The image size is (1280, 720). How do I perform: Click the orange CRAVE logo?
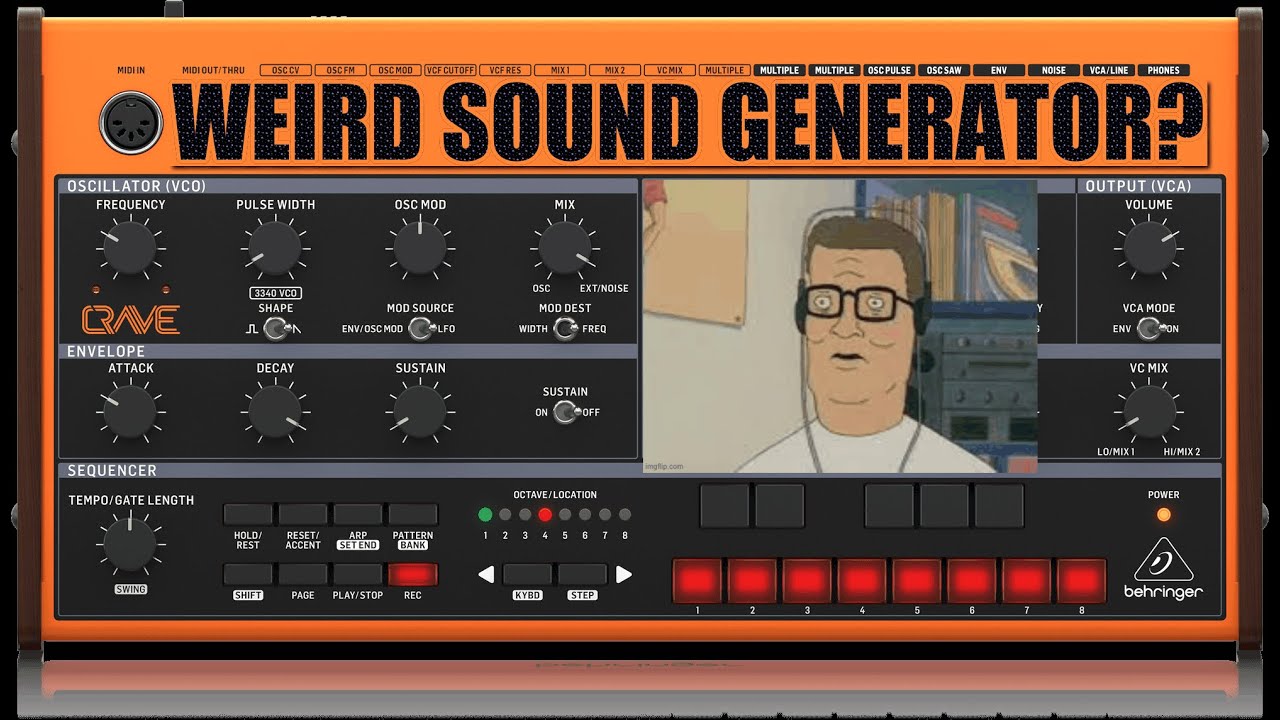tap(131, 319)
